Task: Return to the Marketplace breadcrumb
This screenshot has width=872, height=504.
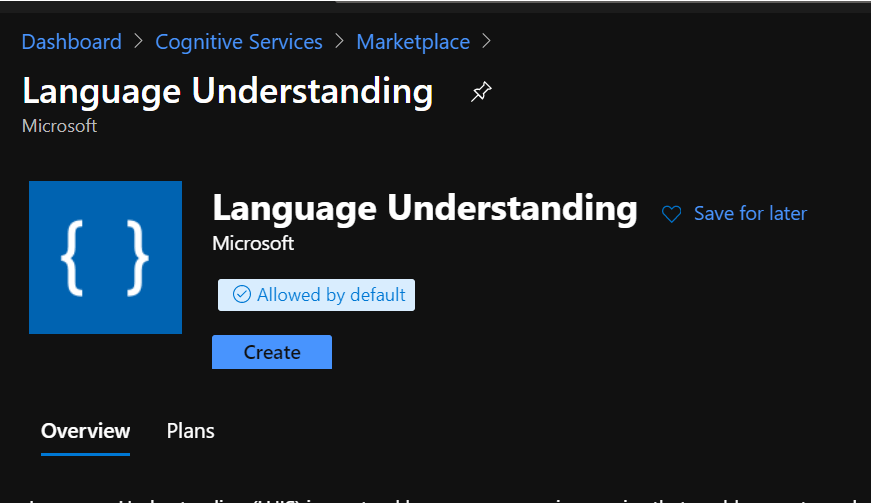Action: tap(413, 42)
